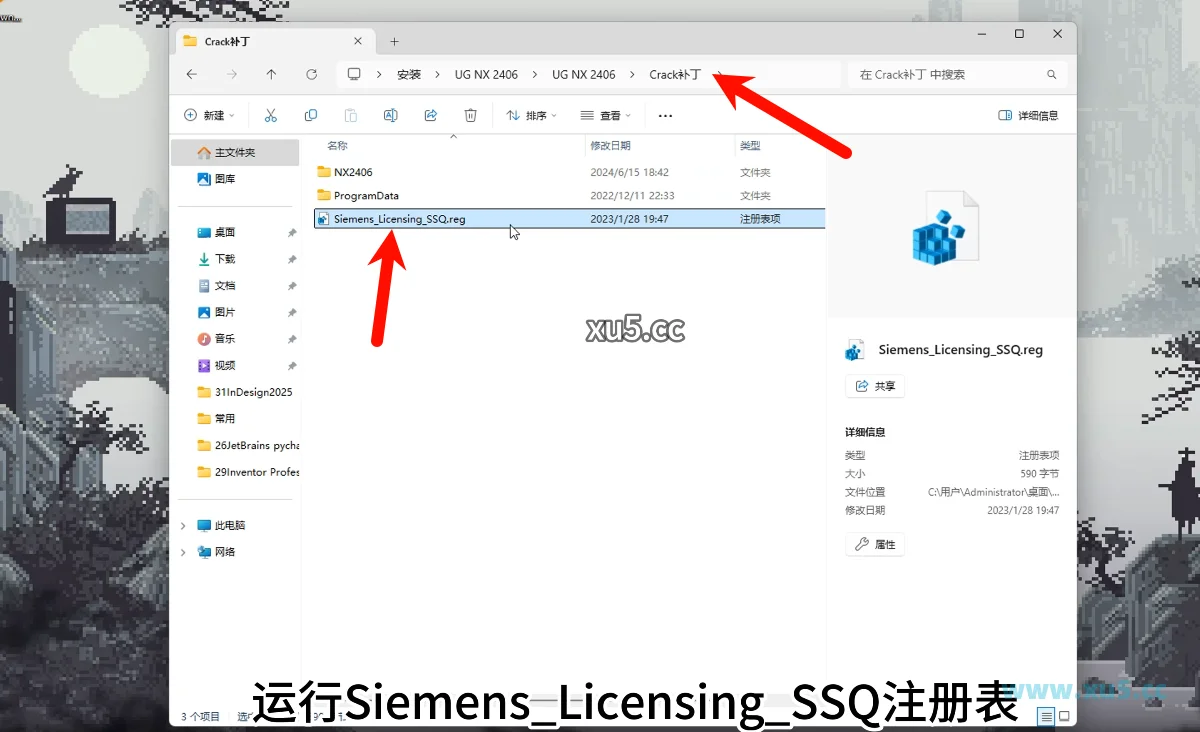Click the Copy icon in toolbar
The image size is (1200, 732).
click(311, 115)
